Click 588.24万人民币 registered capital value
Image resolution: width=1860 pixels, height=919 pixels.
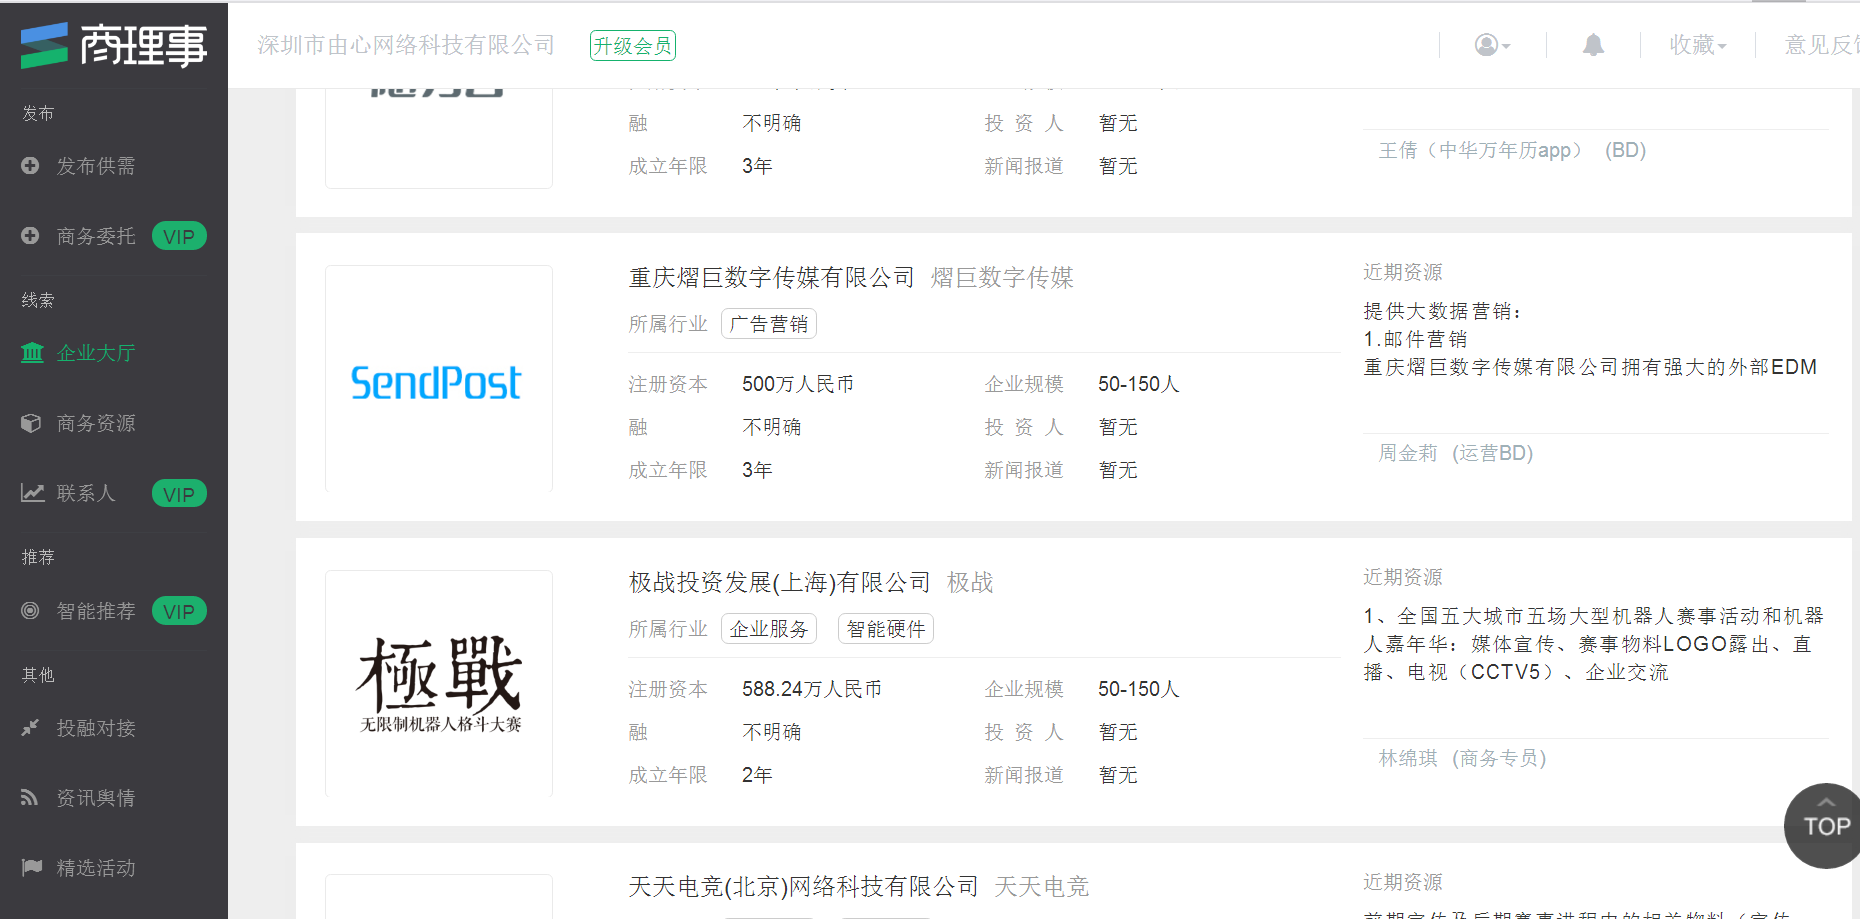(812, 689)
